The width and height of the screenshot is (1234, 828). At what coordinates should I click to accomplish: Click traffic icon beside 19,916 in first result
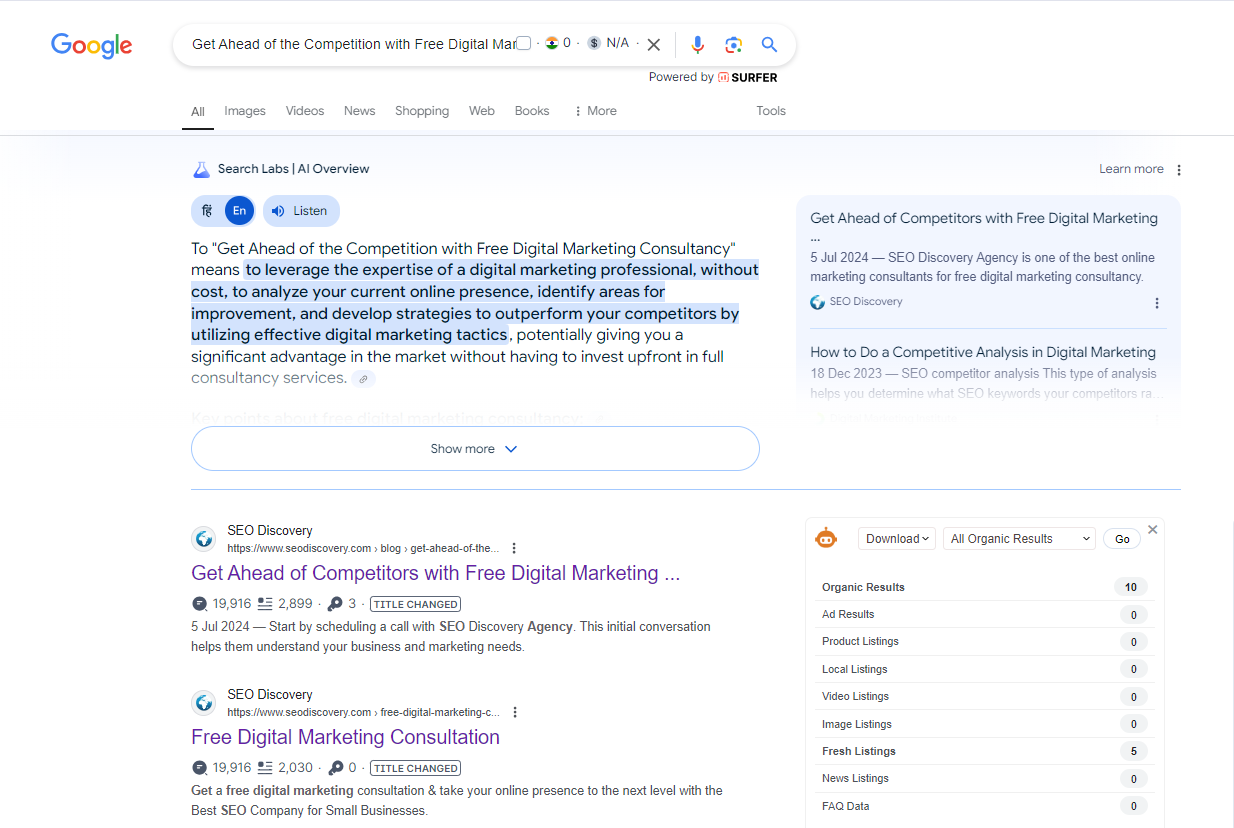click(x=200, y=604)
